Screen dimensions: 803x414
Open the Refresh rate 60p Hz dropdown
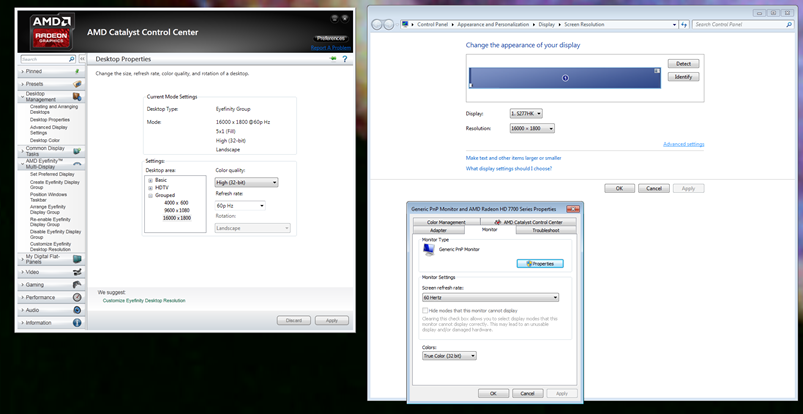point(240,205)
